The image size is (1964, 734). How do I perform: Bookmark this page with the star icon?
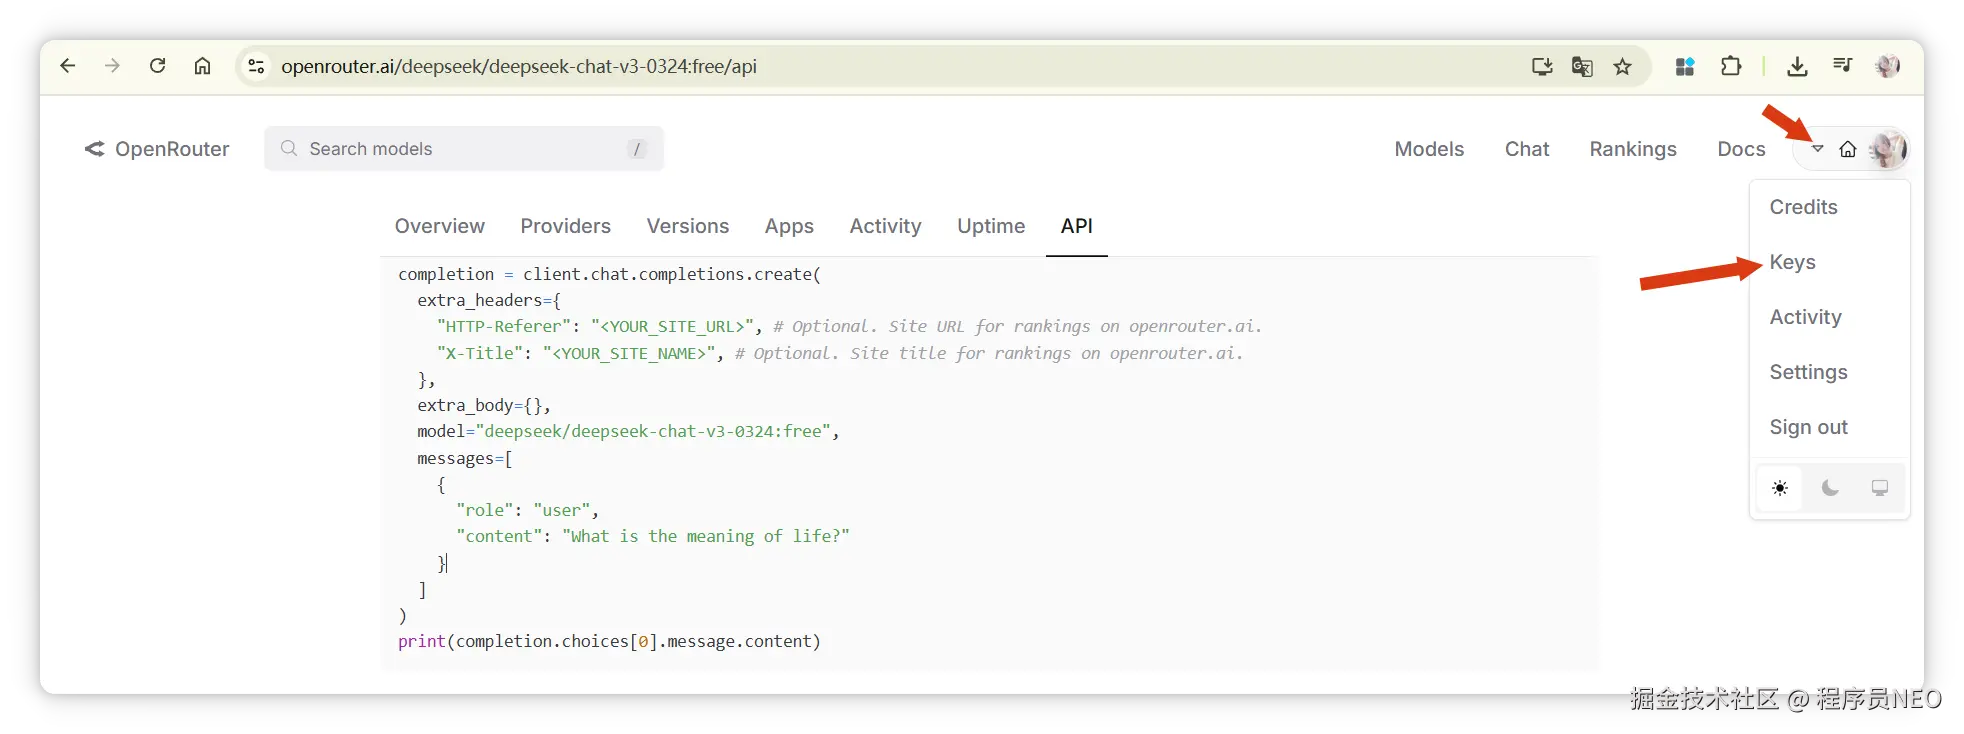(x=1622, y=66)
